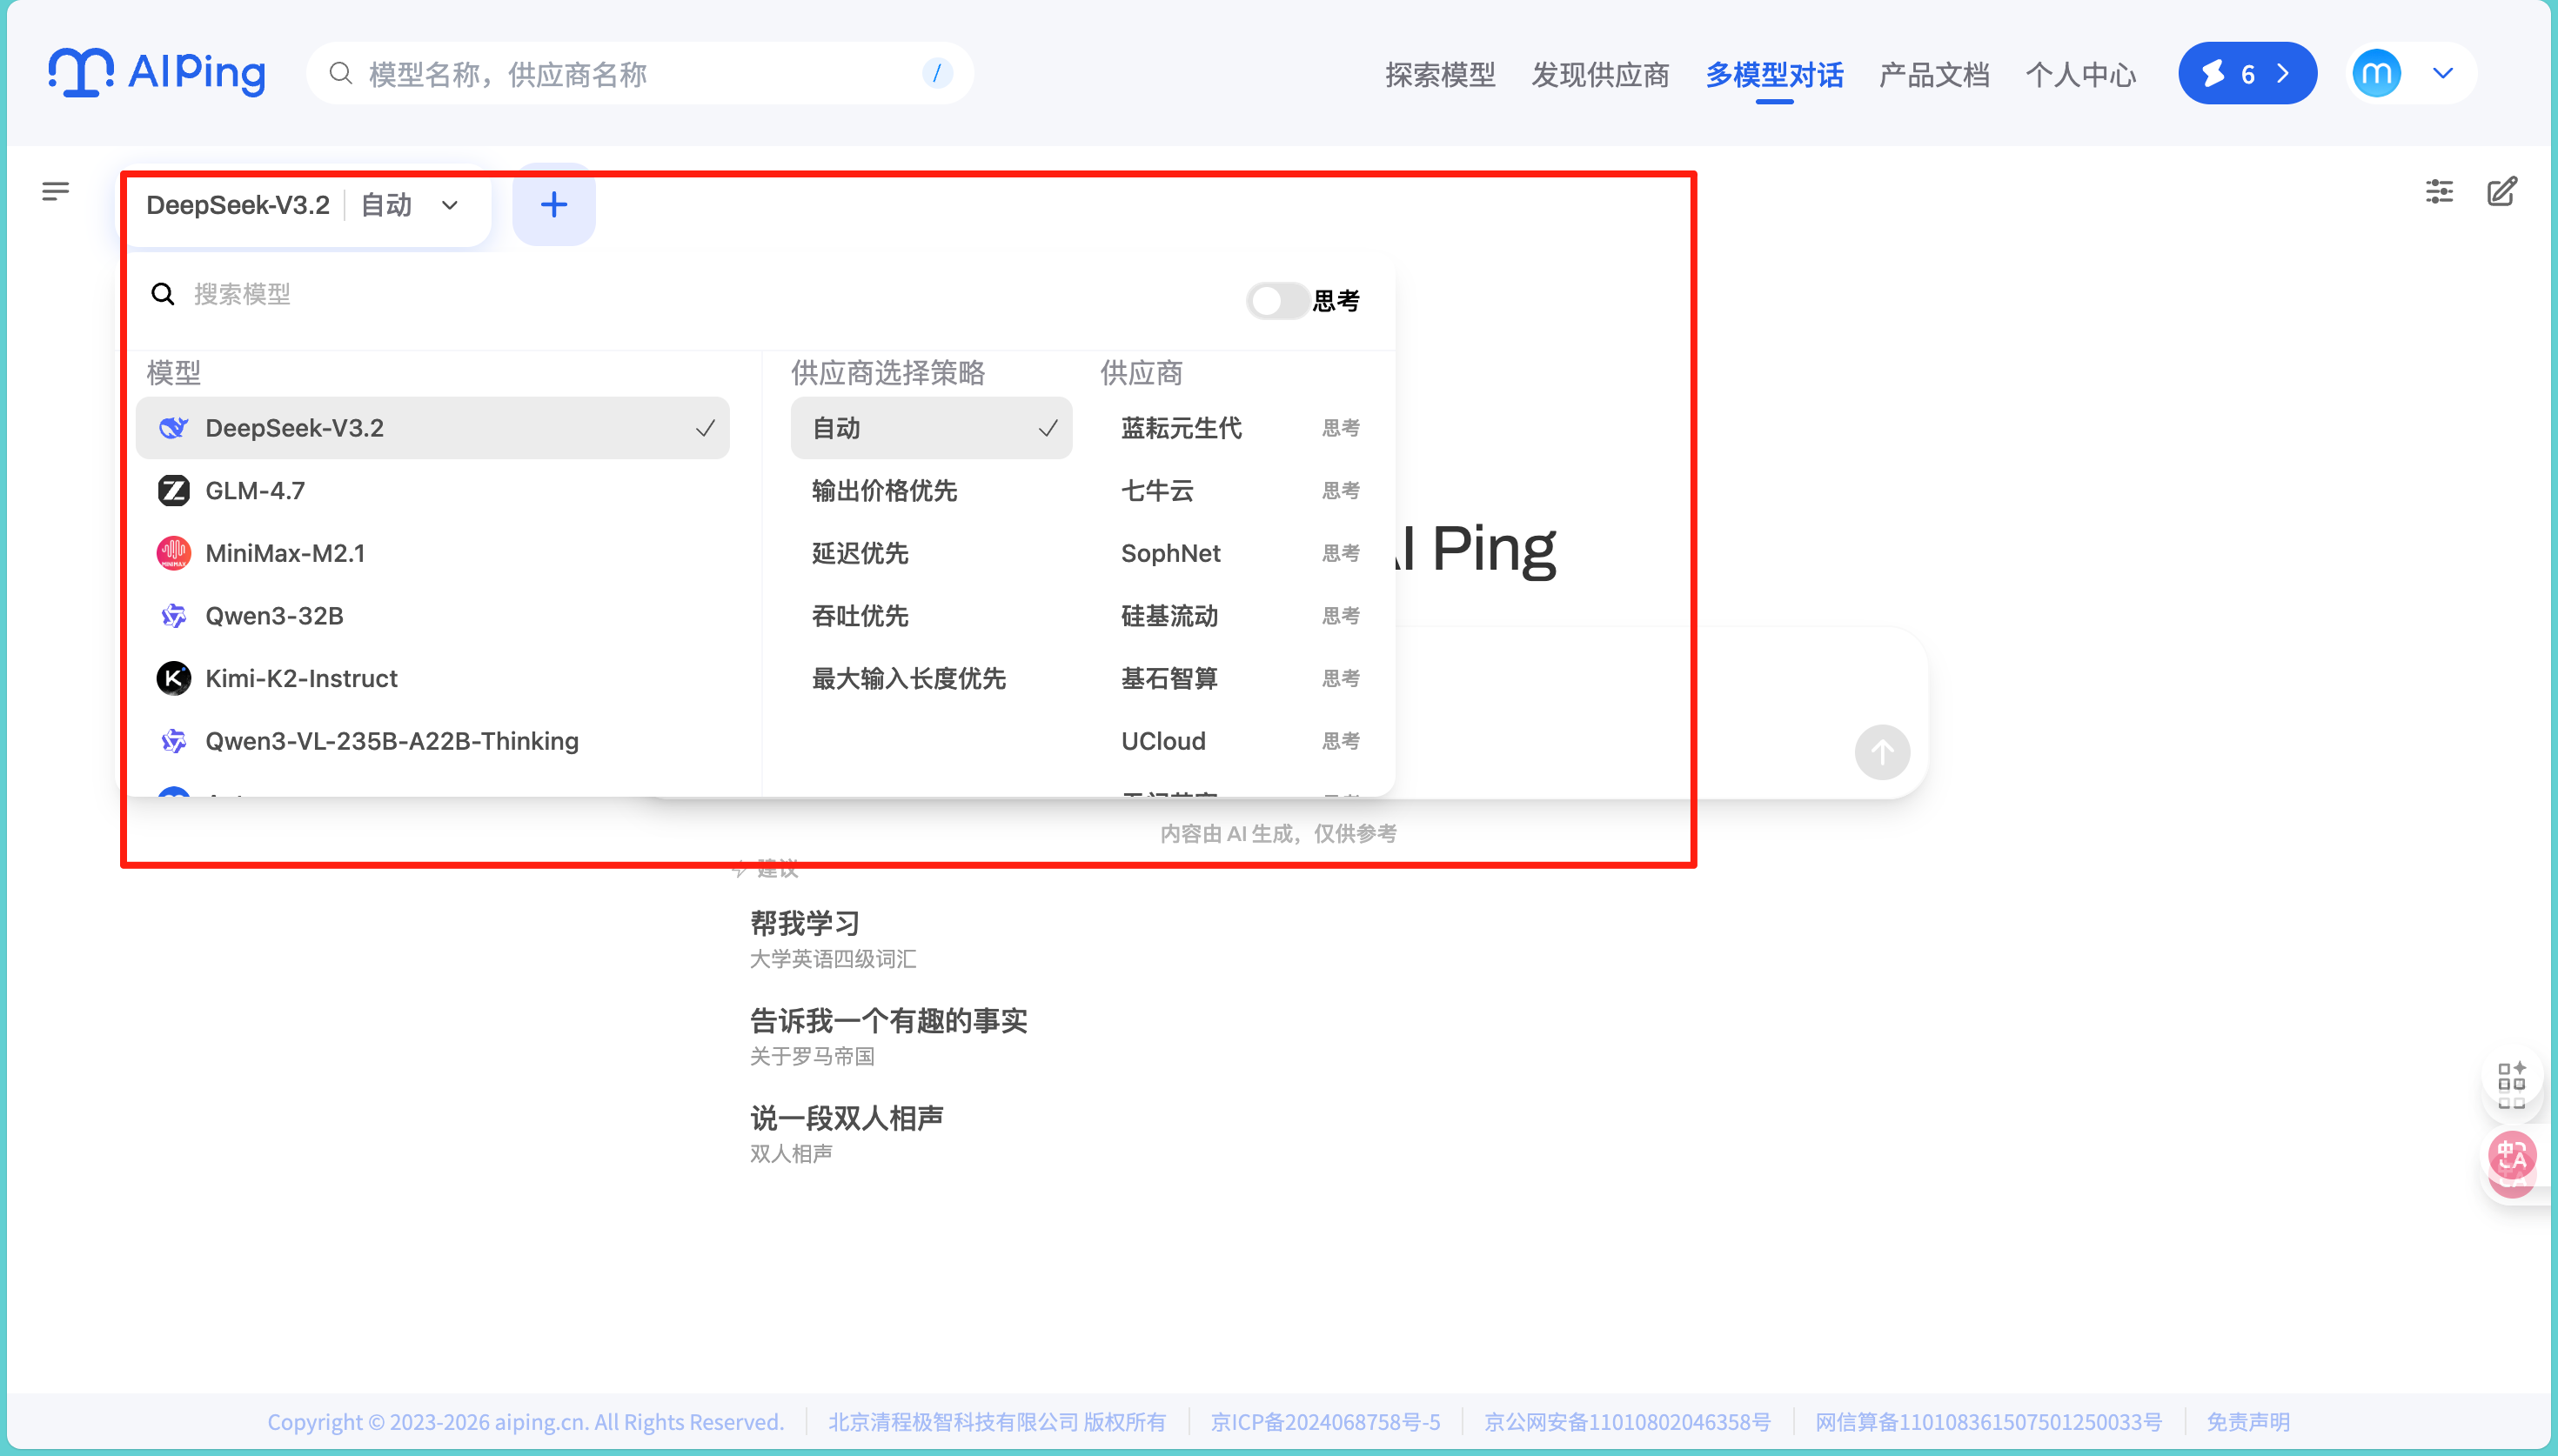Click the AIPing logo icon
2558x1456 pixels.
click(x=81, y=72)
